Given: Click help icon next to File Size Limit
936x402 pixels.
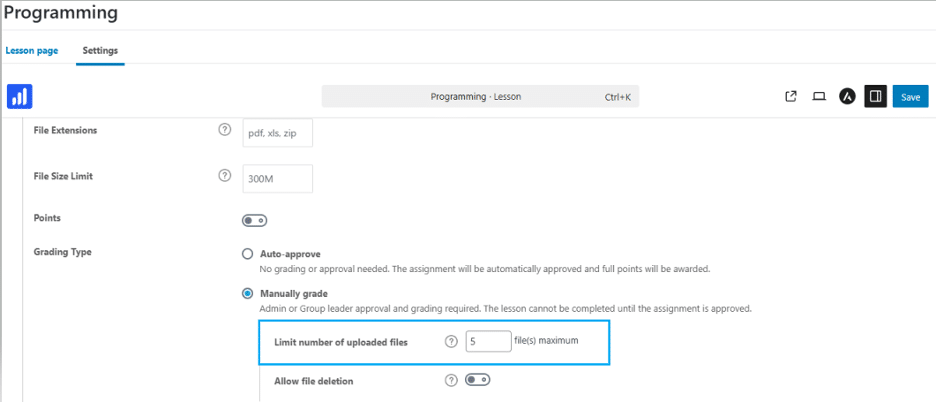Looking at the screenshot, I should [x=224, y=176].
